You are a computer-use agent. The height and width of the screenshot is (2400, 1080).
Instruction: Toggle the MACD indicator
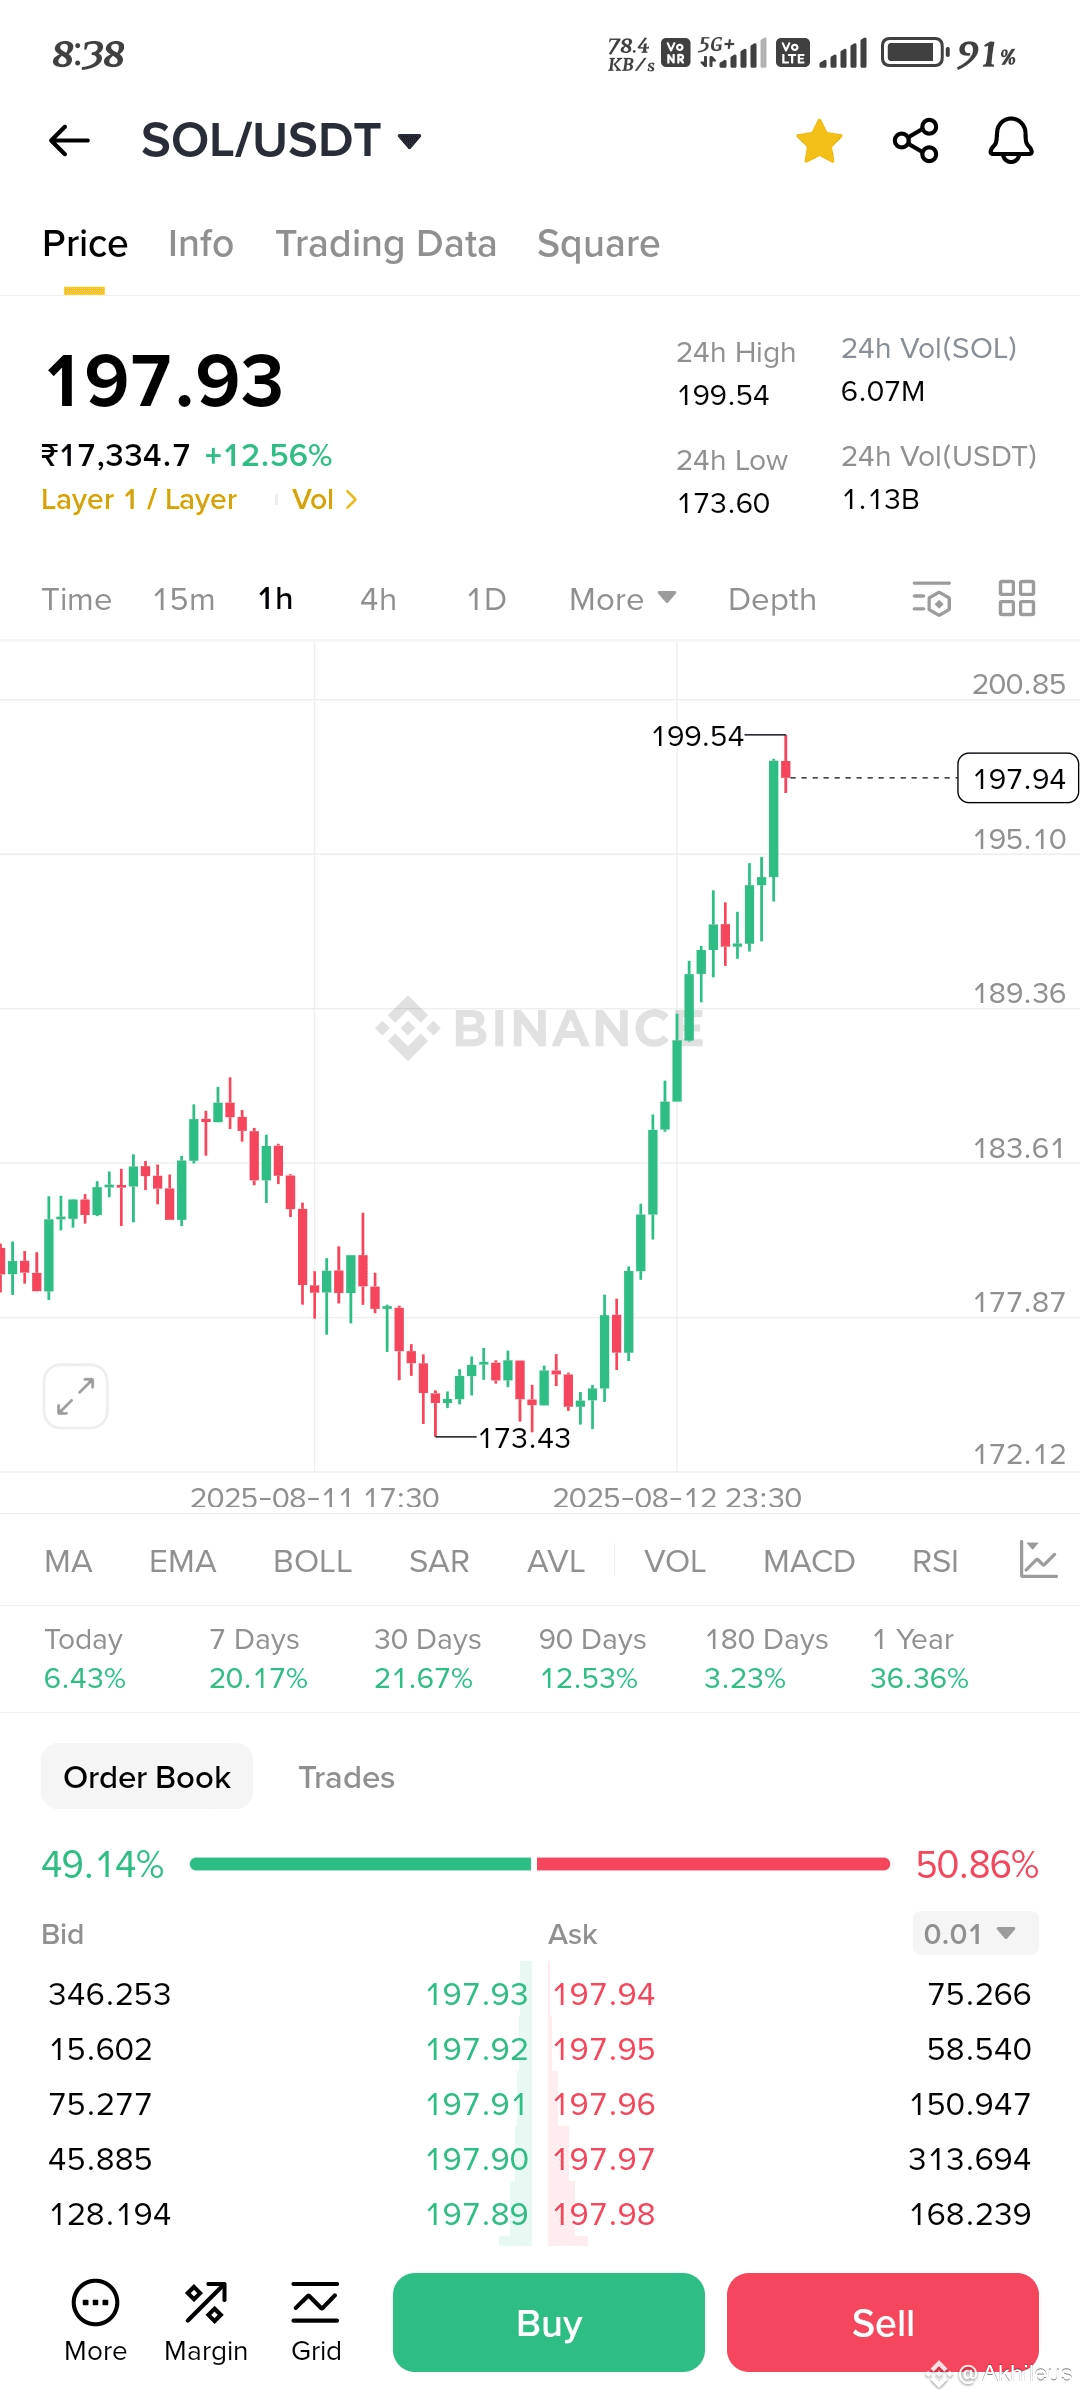pyautogui.click(x=808, y=1561)
